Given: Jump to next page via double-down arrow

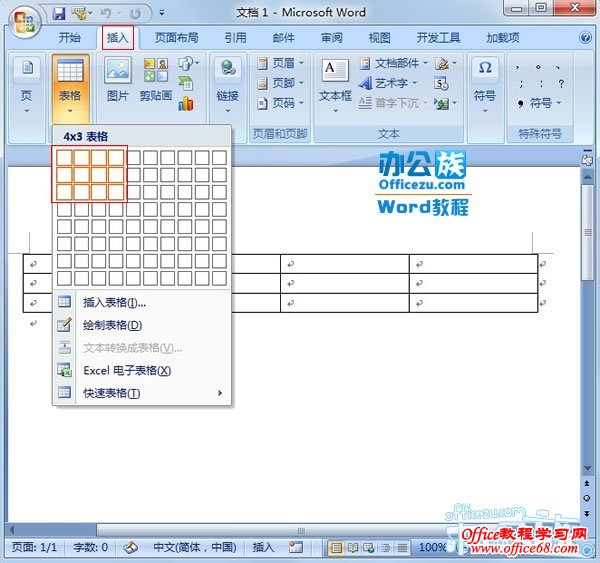Looking at the screenshot, I should coord(587,513).
